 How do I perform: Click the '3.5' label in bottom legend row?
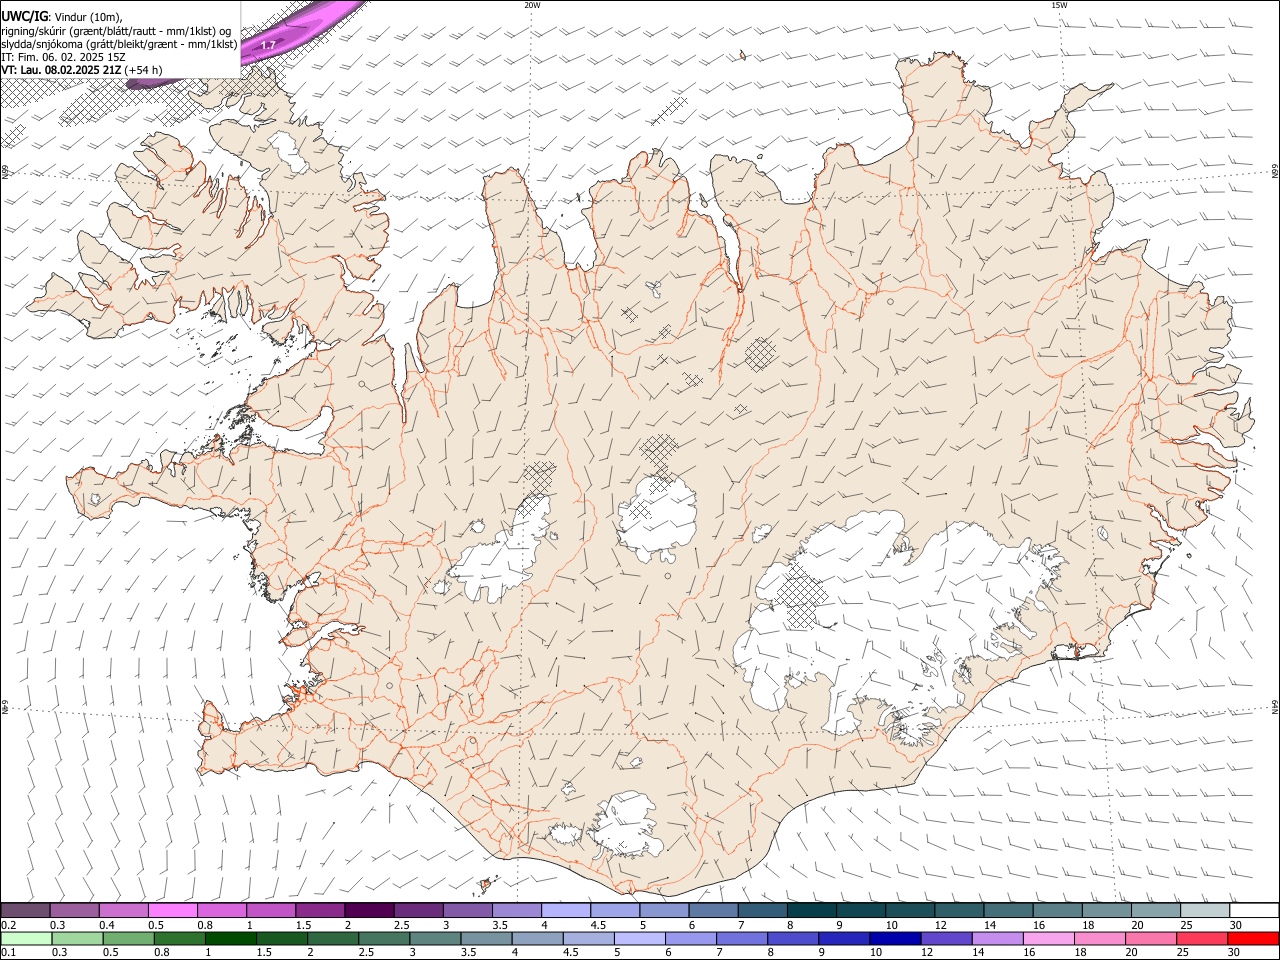click(x=468, y=953)
